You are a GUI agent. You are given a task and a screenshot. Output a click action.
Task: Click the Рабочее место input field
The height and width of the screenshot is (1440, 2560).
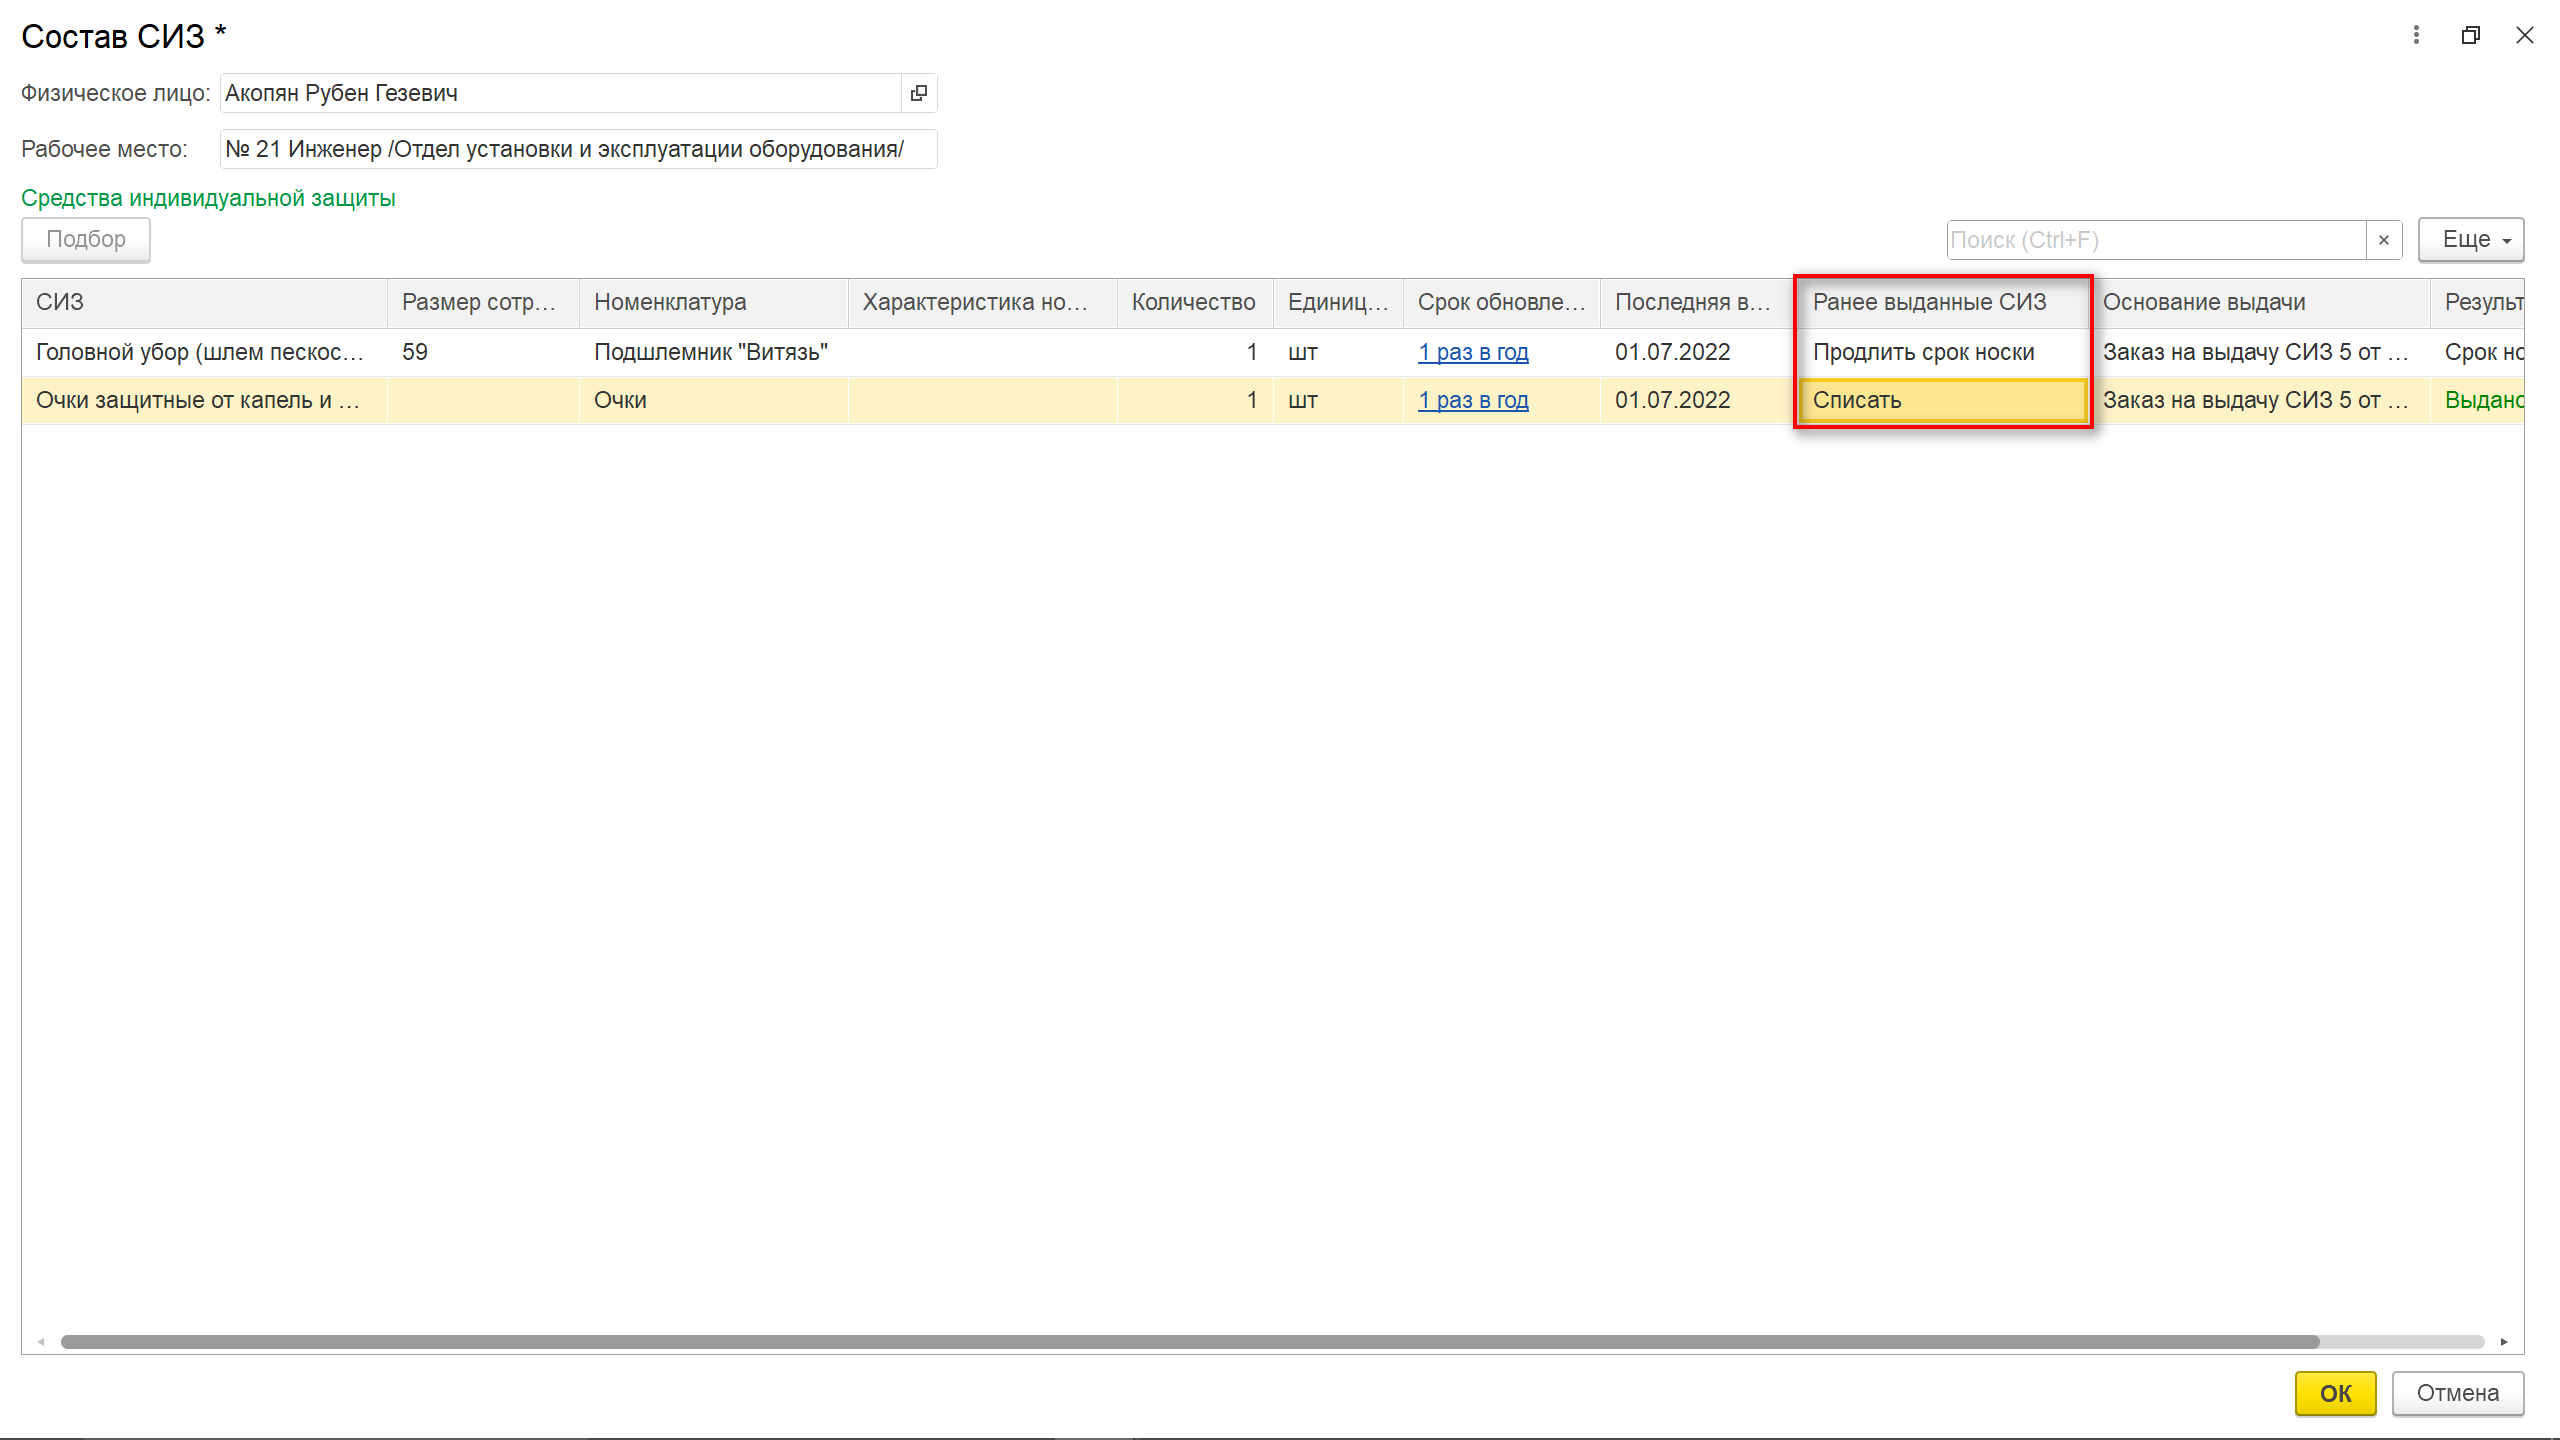coord(578,149)
